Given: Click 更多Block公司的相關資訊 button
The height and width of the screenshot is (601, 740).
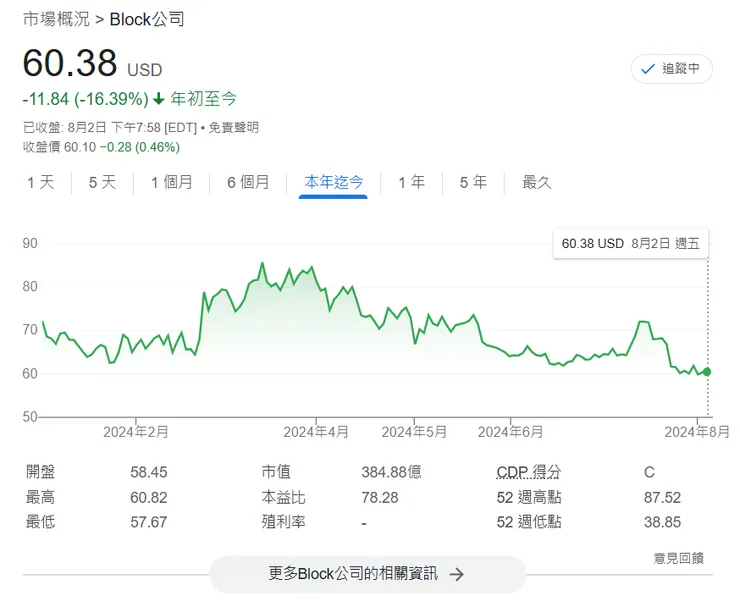Looking at the screenshot, I should click(368, 574).
